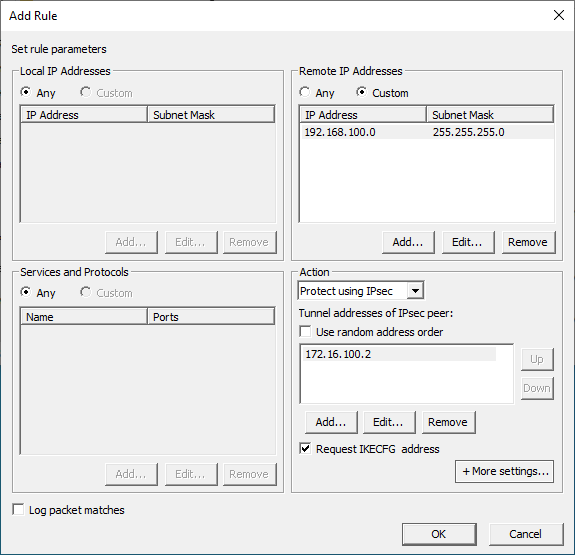Screen dimensions: 575x555
Task: Click Add under Remote IP Addresses
Action: (408, 242)
